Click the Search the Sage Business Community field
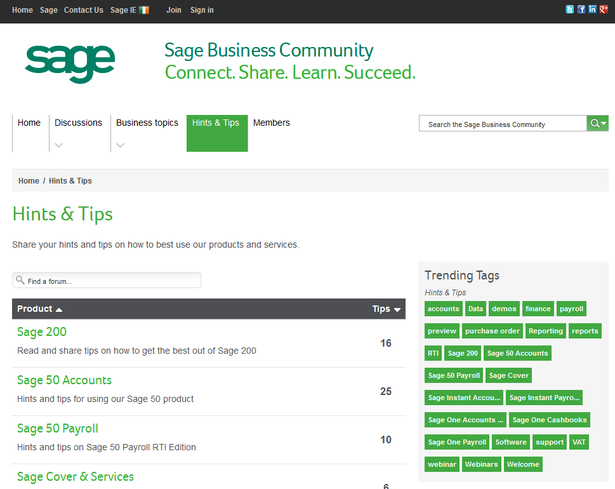The image size is (615, 489). pyautogui.click(x=503, y=124)
